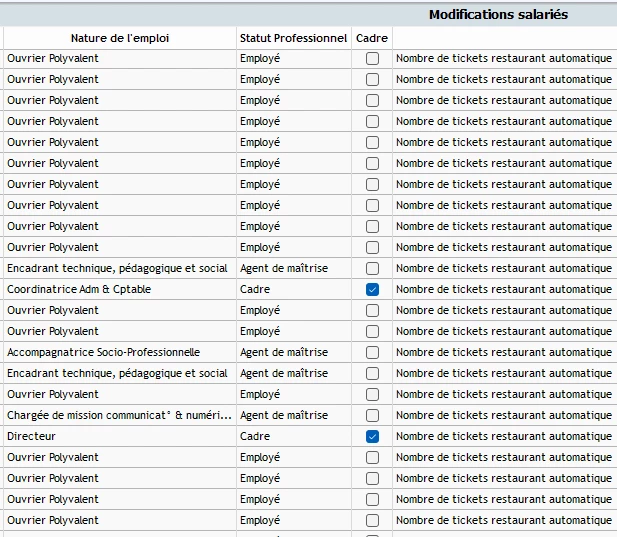Enable Cadre for Chargée de mission row
This screenshot has height=537, width=617.
click(372, 415)
